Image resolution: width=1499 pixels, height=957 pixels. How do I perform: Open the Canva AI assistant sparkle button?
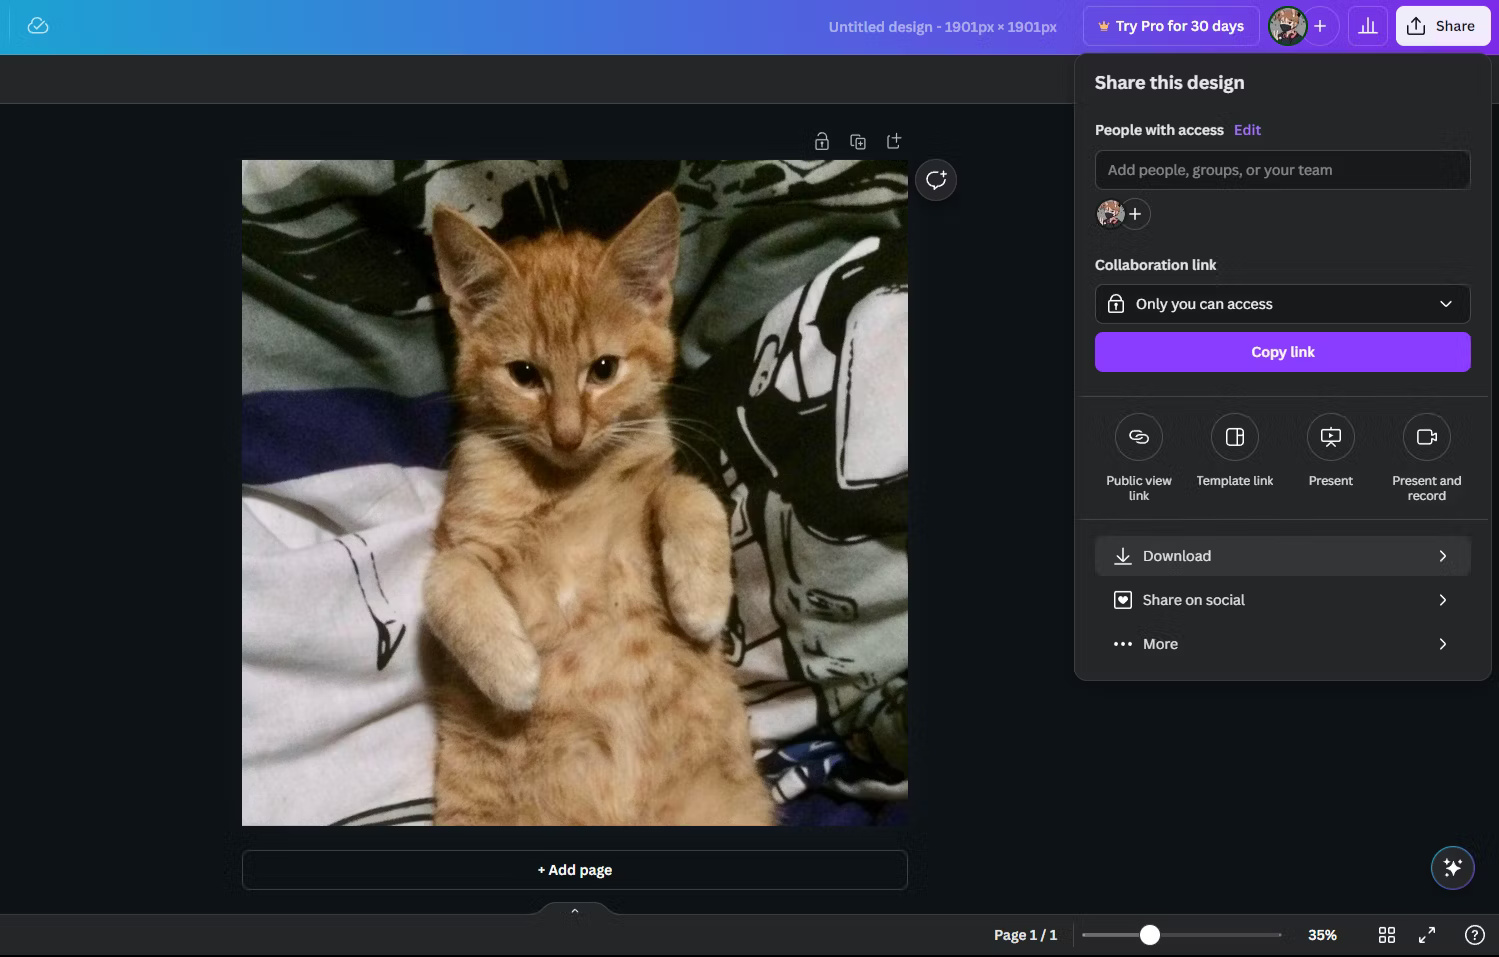pyautogui.click(x=1452, y=867)
